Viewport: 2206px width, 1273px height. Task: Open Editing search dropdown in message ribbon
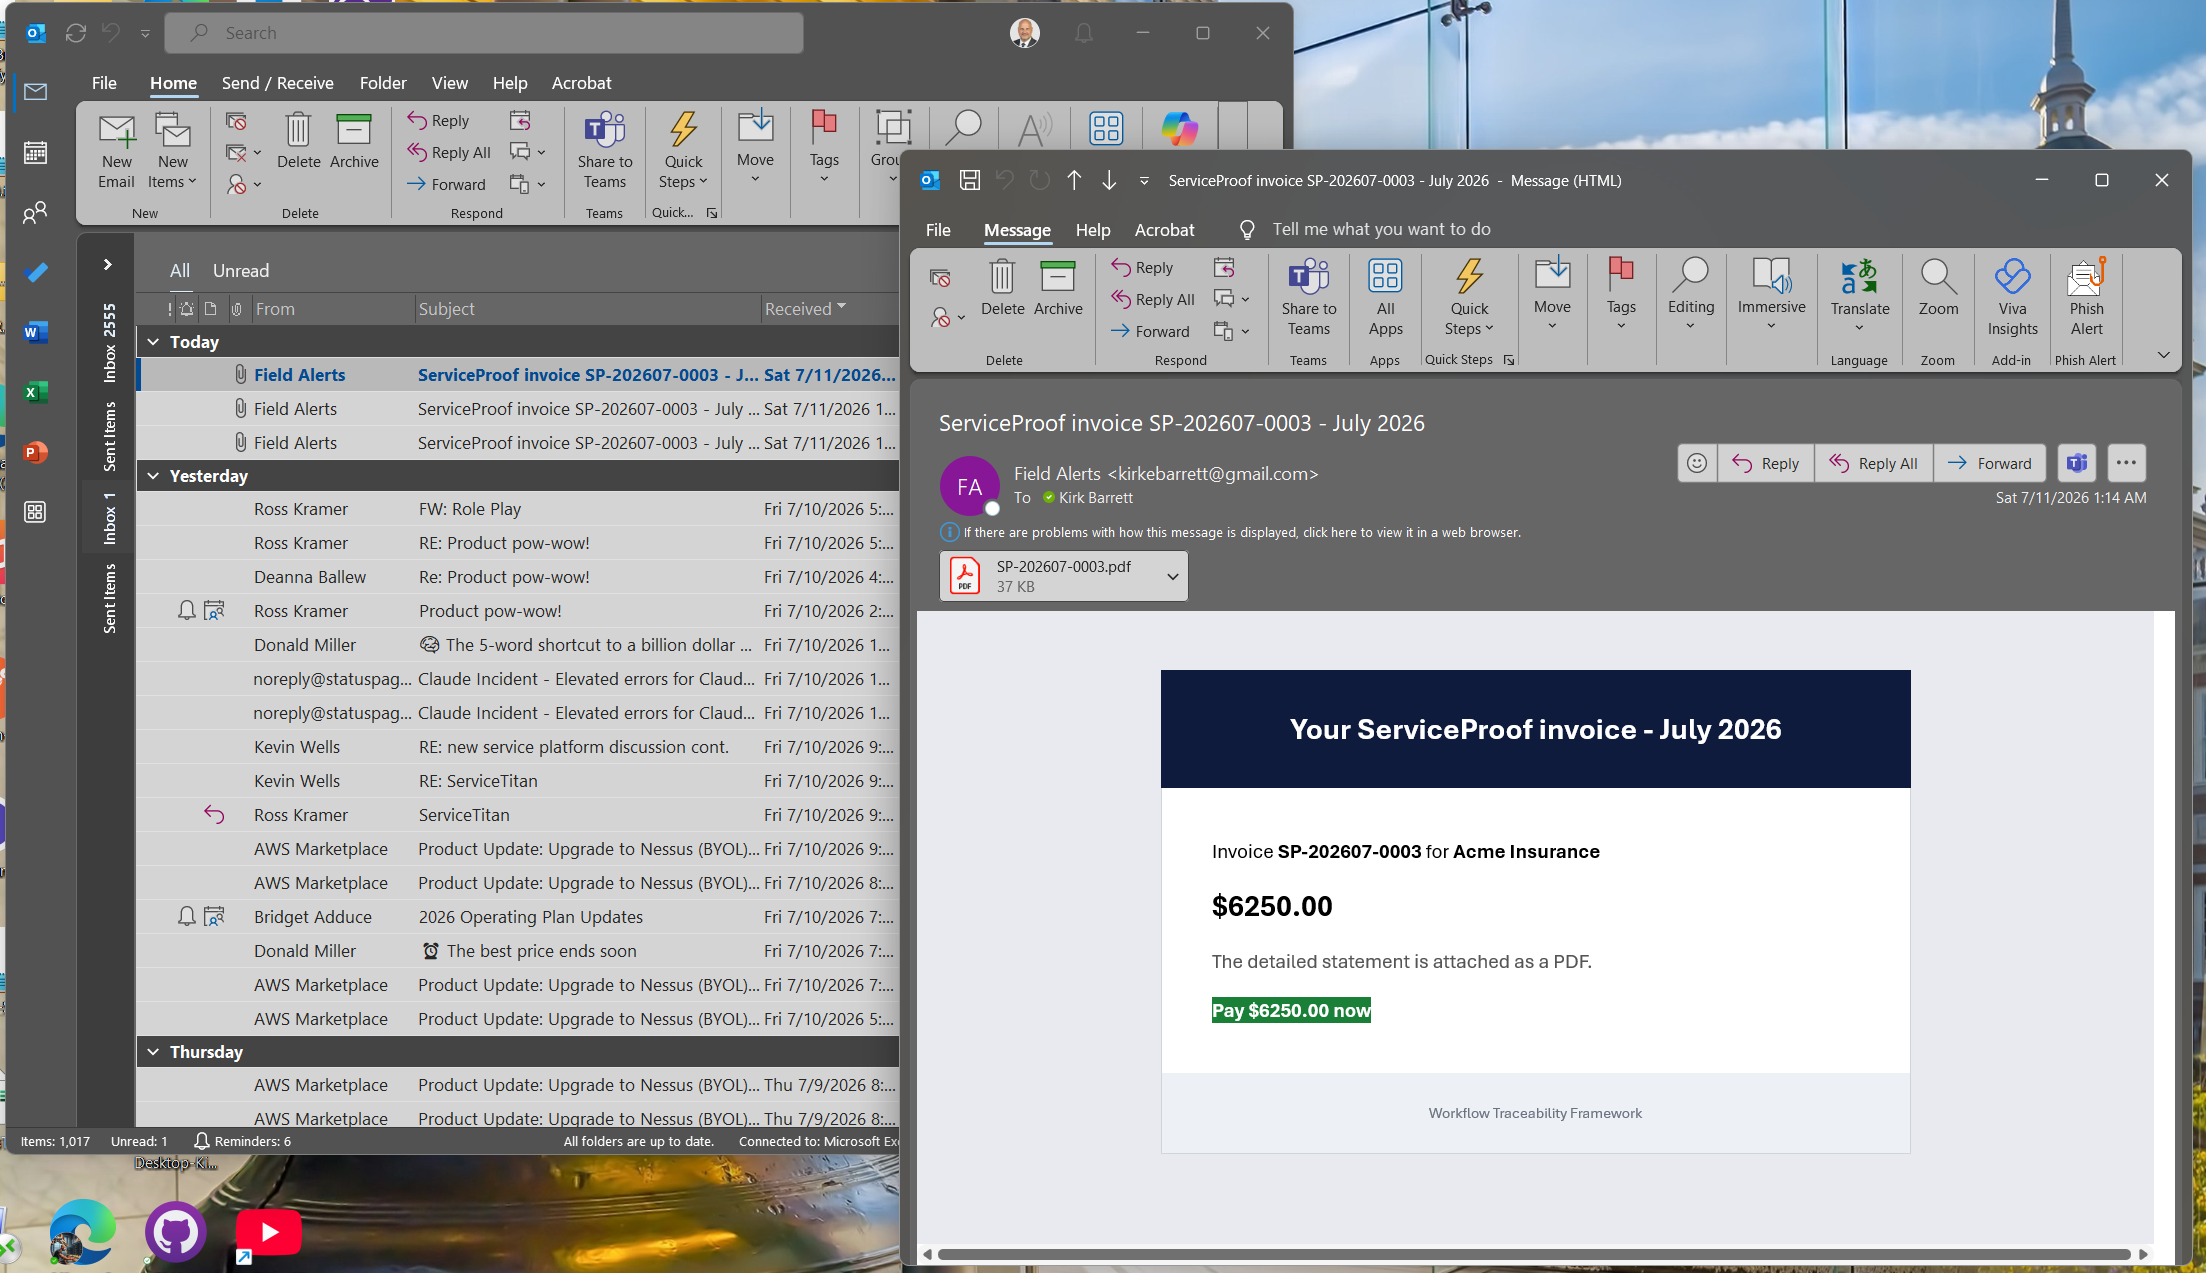tap(1690, 294)
